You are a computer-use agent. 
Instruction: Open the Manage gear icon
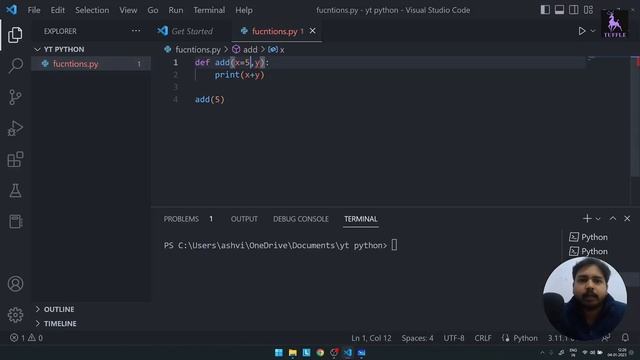coord(15,315)
